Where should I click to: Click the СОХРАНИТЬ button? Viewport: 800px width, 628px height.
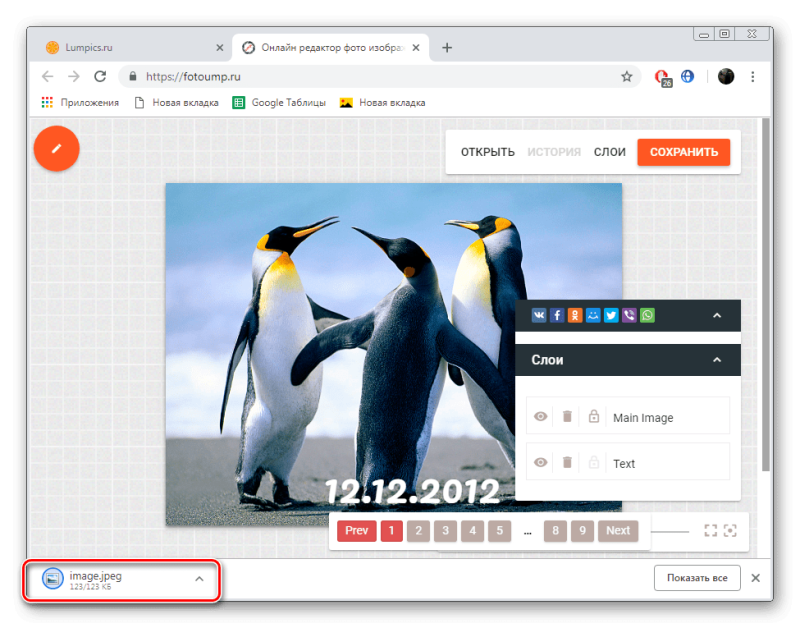(684, 152)
